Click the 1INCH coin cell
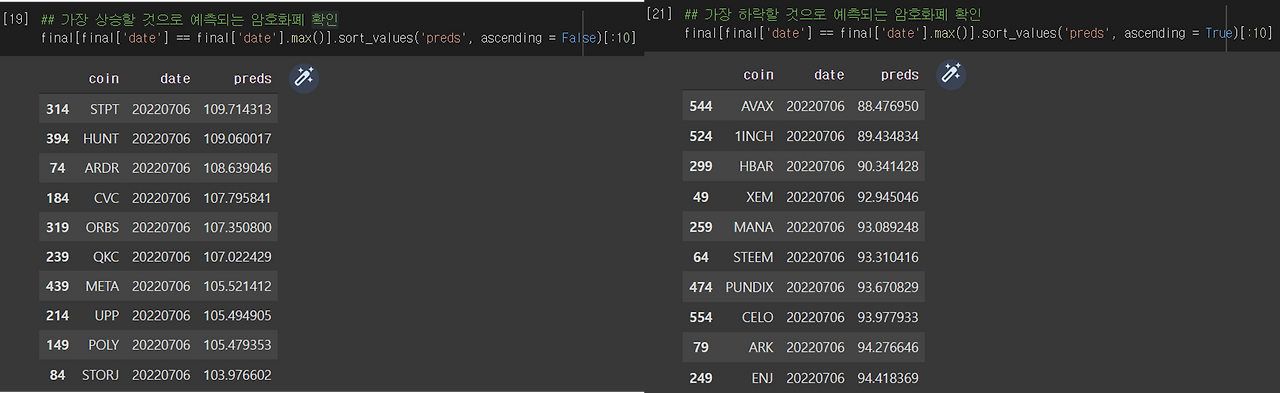1280x393 pixels. pos(755,136)
